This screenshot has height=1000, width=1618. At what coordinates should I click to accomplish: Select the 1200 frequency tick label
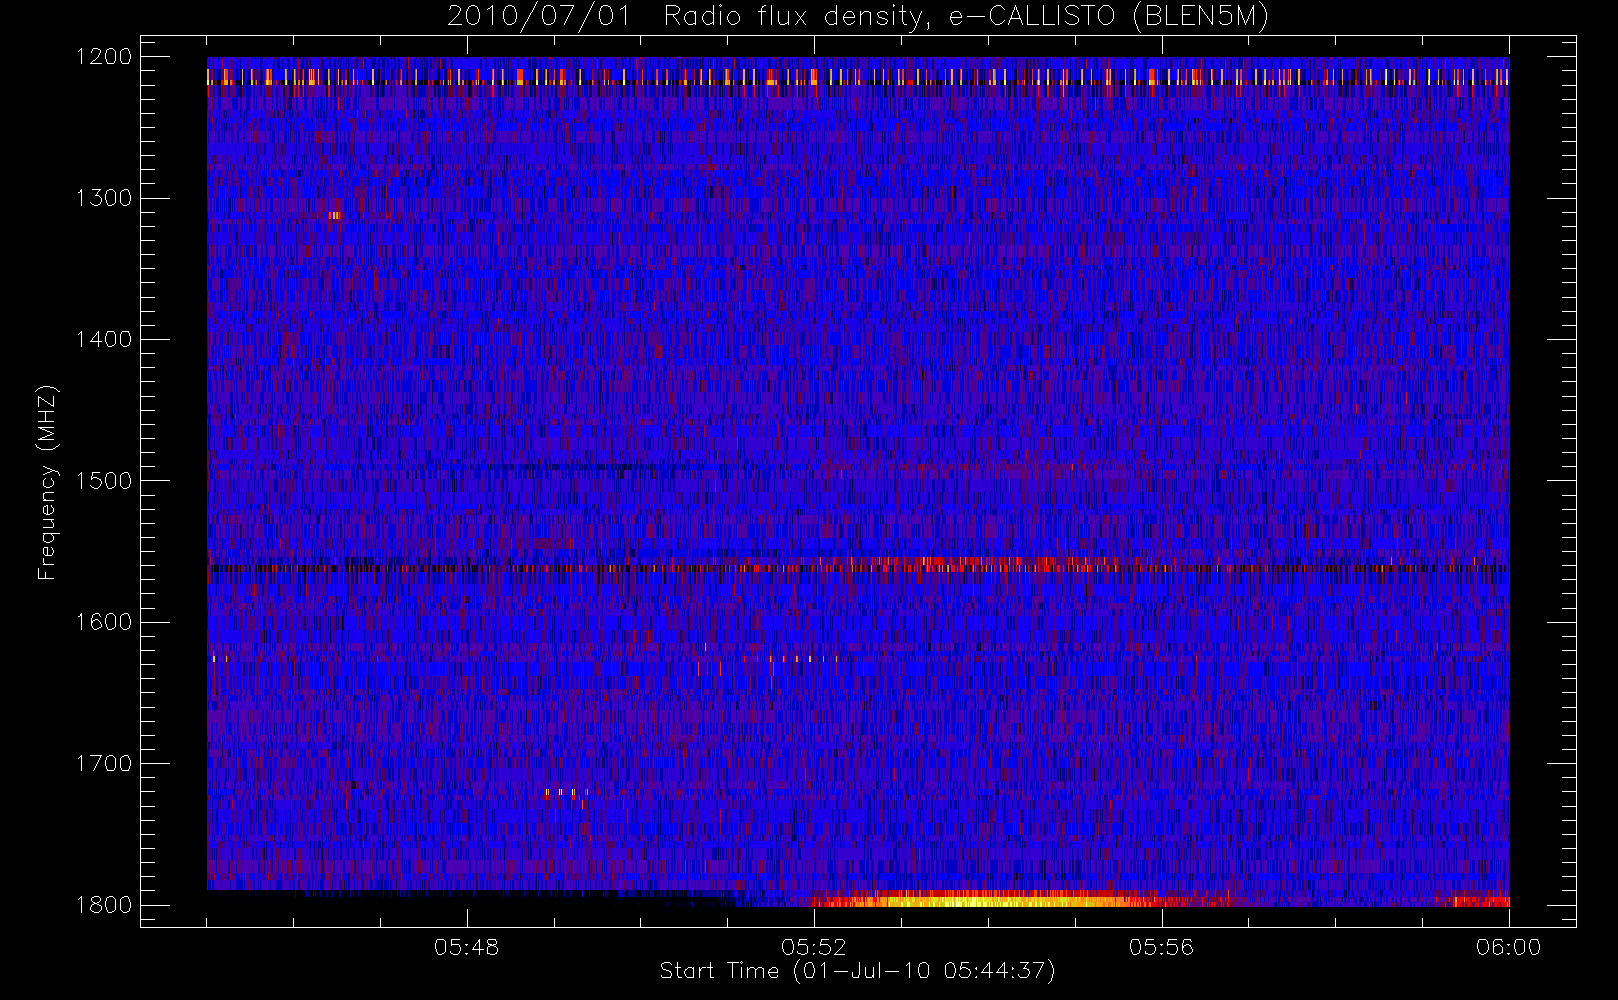pos(104,57)
